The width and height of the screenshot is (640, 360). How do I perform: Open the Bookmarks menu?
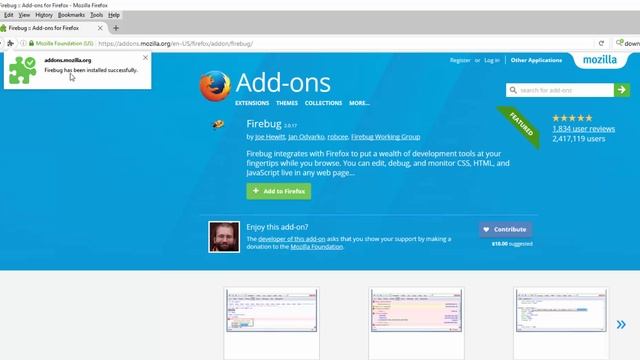pyautogui.click(x=71, y=15)
